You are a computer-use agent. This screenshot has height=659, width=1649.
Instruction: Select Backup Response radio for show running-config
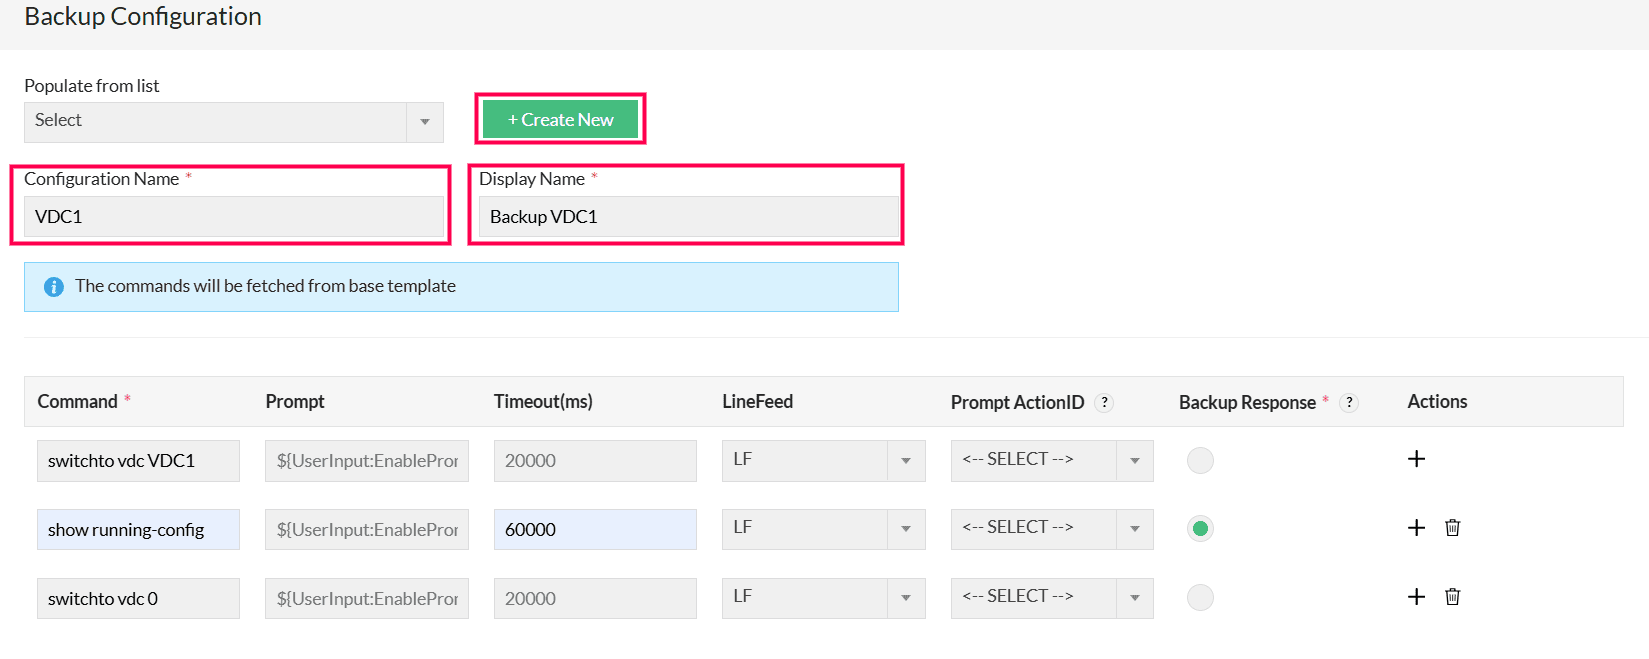click(1200, 529)
